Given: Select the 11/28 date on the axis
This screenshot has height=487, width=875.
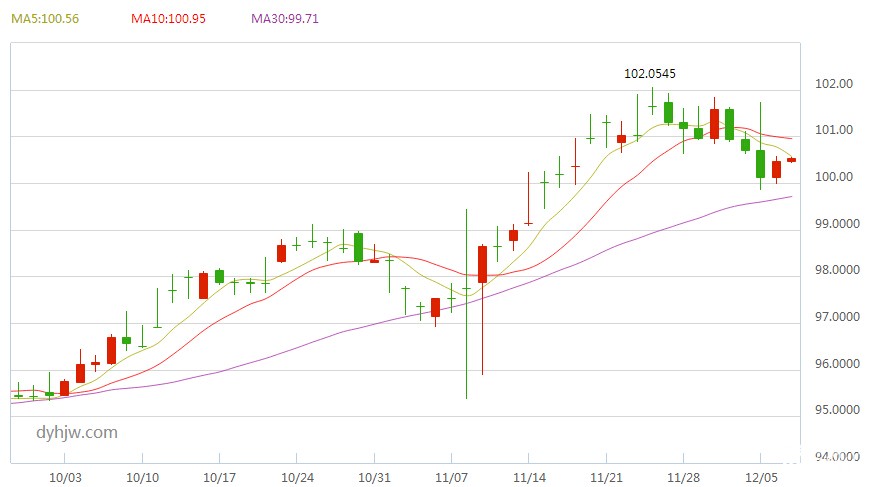Looking at the screenshot, I should 684,478.
